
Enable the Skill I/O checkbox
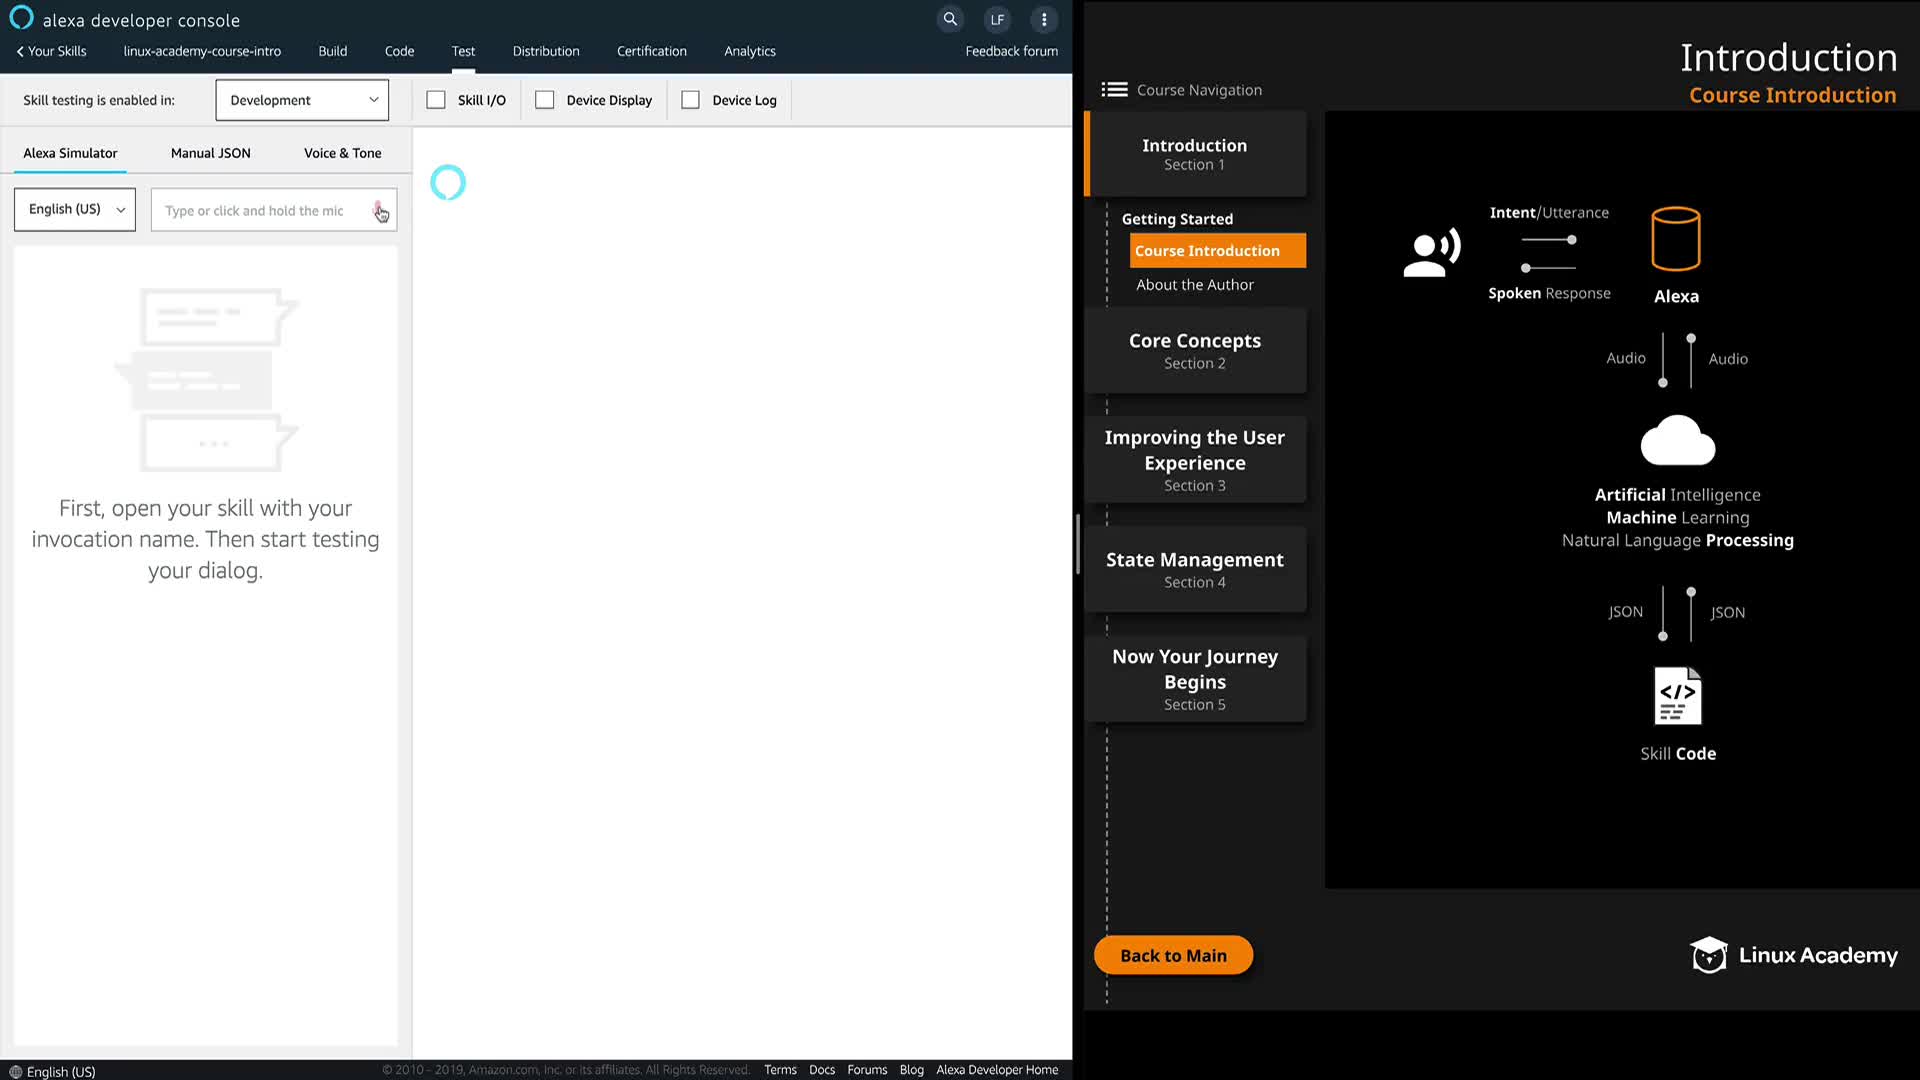pos(436,100)
